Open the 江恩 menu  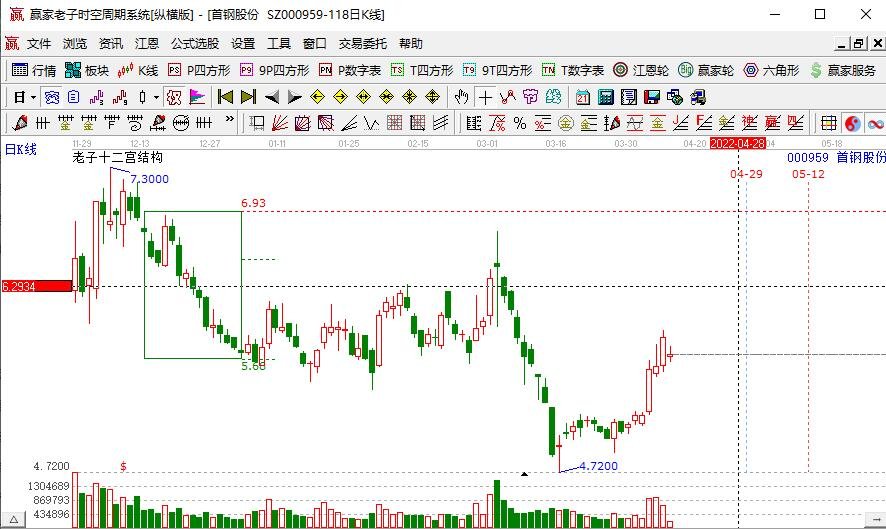(x=147, y=44)
